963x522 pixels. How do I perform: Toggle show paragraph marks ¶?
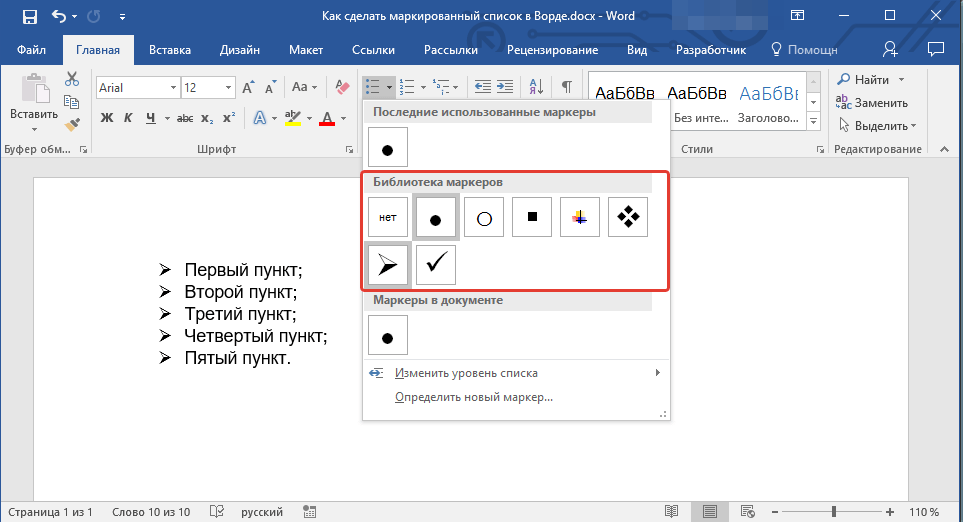(567, 87)
